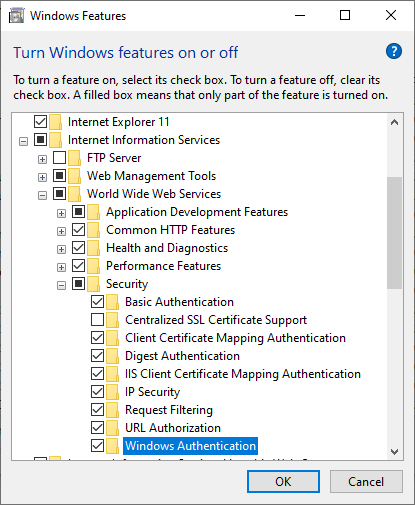Collapse the Internet Information Services node
The image size is (415, 505).
23,141
